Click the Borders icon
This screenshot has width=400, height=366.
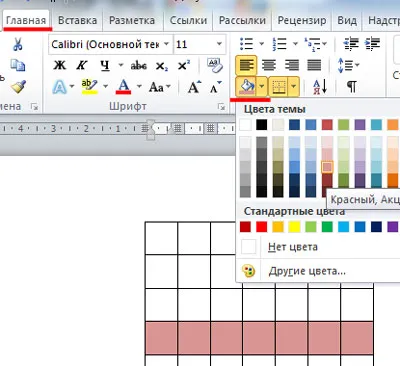click(x=279, y=87)
